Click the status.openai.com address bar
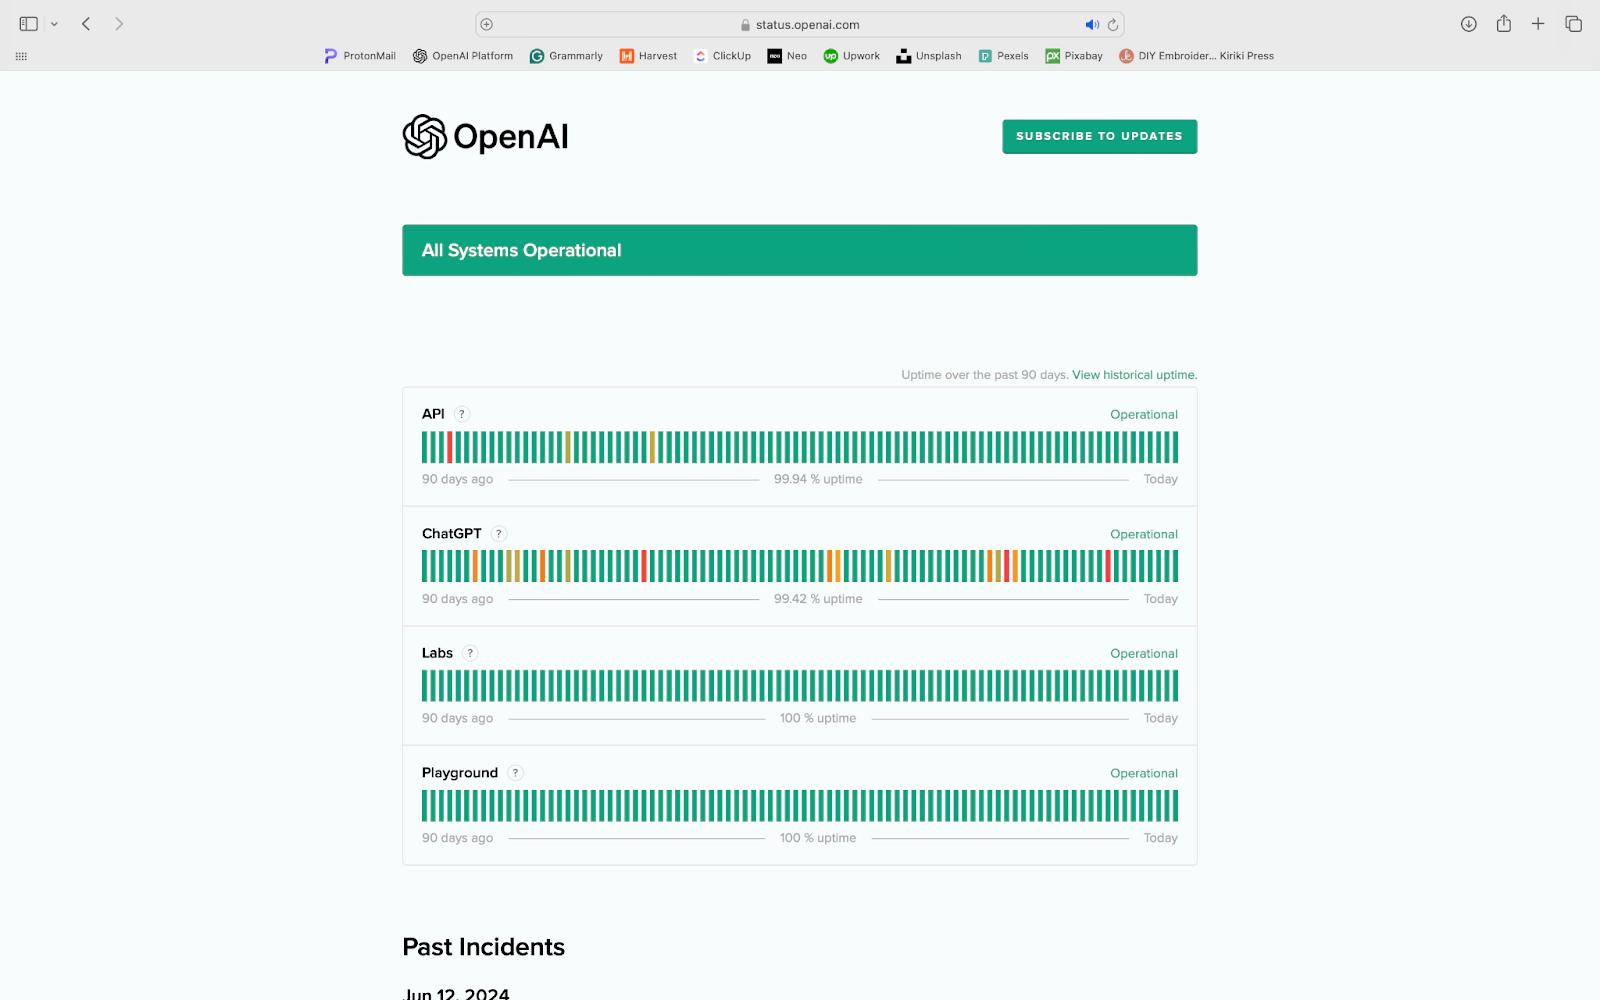This screenshot has width=1600, height=1000. (x=800, y=24)
